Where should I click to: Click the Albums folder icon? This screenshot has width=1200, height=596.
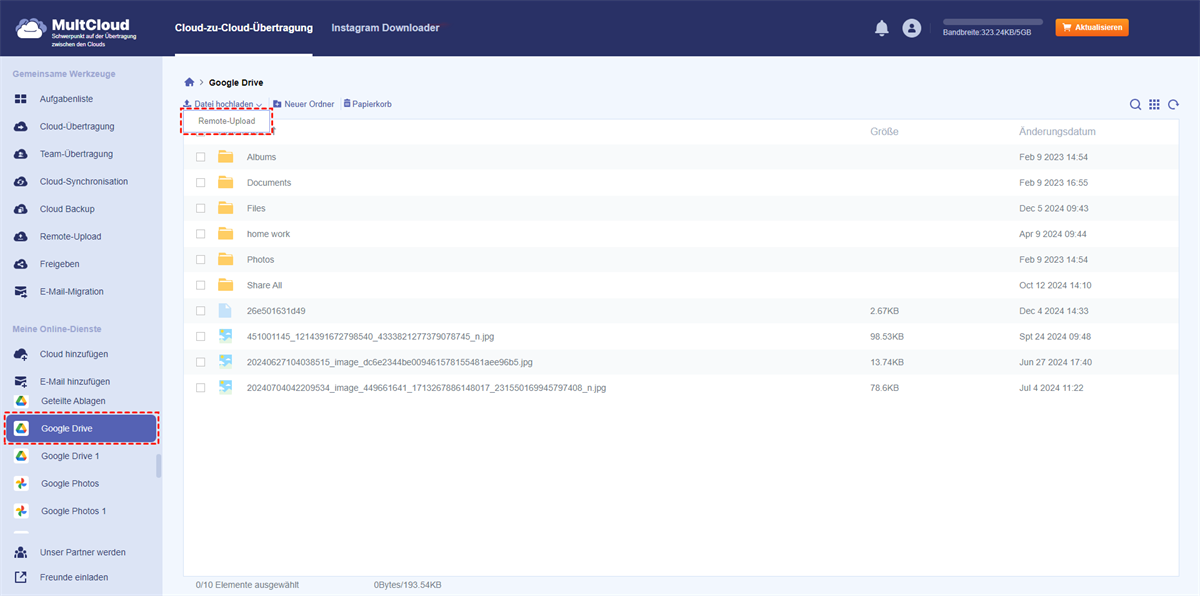(225, 157)
